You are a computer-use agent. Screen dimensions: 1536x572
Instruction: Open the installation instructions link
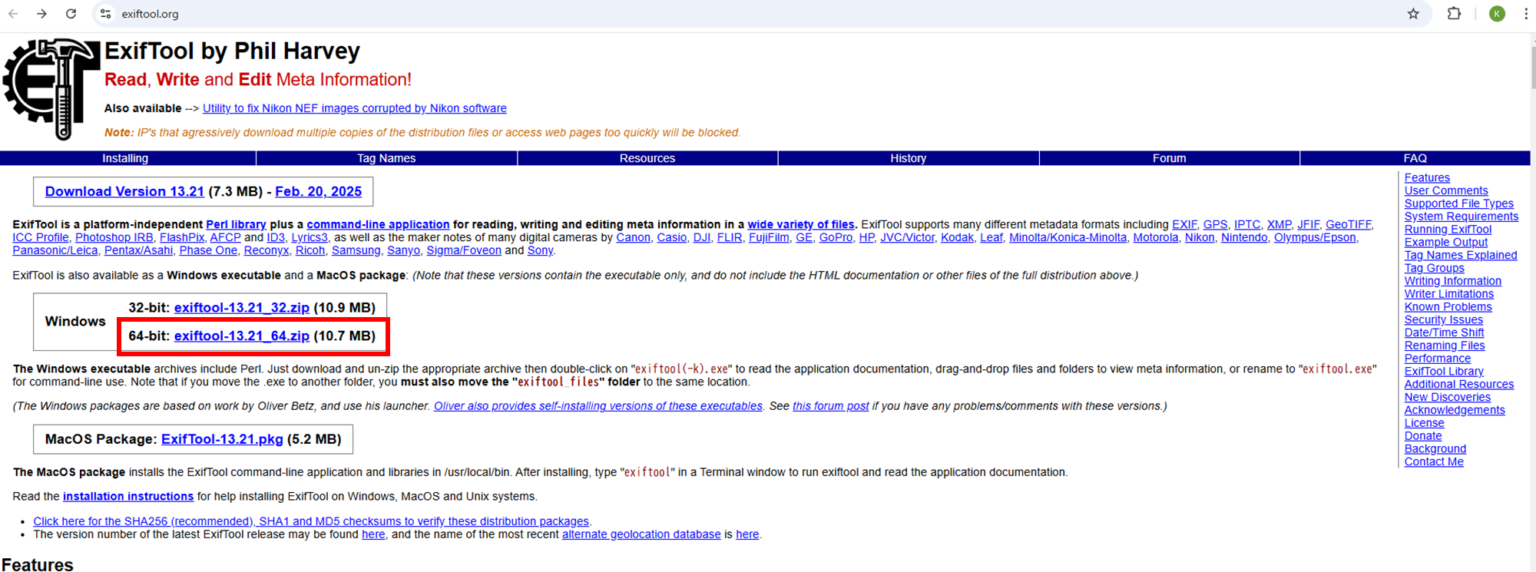128,496
